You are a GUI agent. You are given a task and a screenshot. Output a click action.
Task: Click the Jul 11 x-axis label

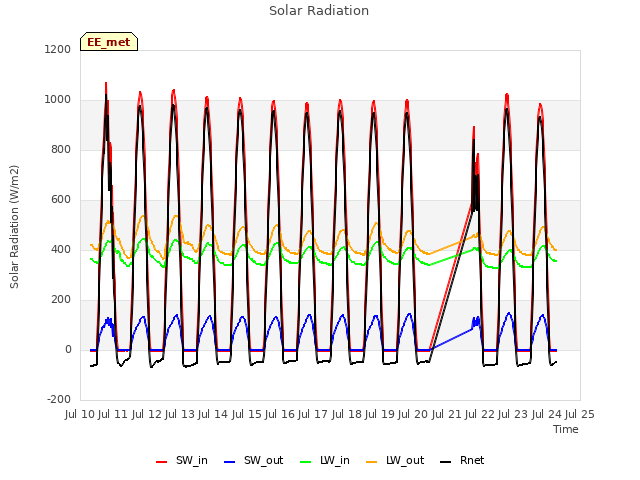tap(113, 414)
